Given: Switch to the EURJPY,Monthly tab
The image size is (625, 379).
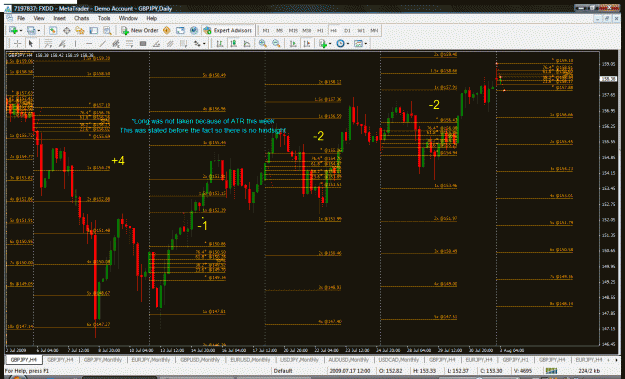Looking at the screenshot, I should [151, 360].
